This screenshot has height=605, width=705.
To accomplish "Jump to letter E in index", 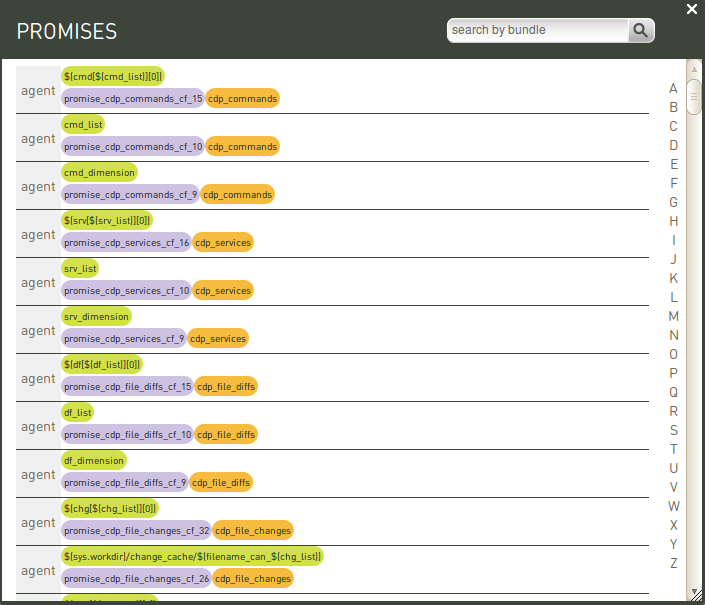I will pyautogui.click(x=673, y=165).
